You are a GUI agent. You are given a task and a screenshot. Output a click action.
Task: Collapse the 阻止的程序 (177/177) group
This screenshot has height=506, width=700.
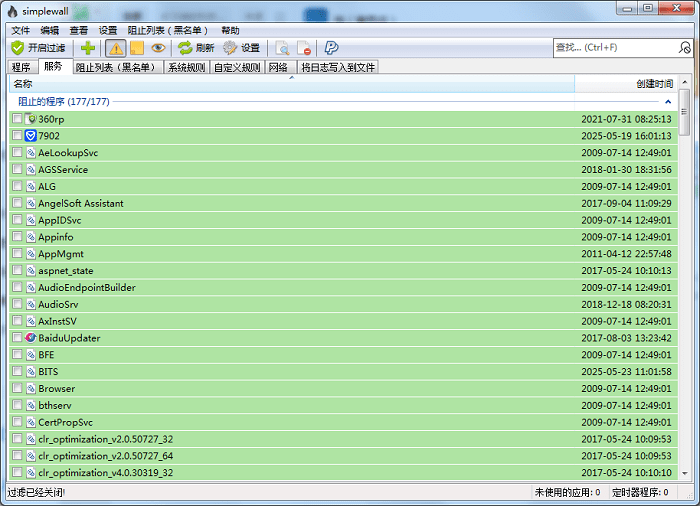(668, 102)
